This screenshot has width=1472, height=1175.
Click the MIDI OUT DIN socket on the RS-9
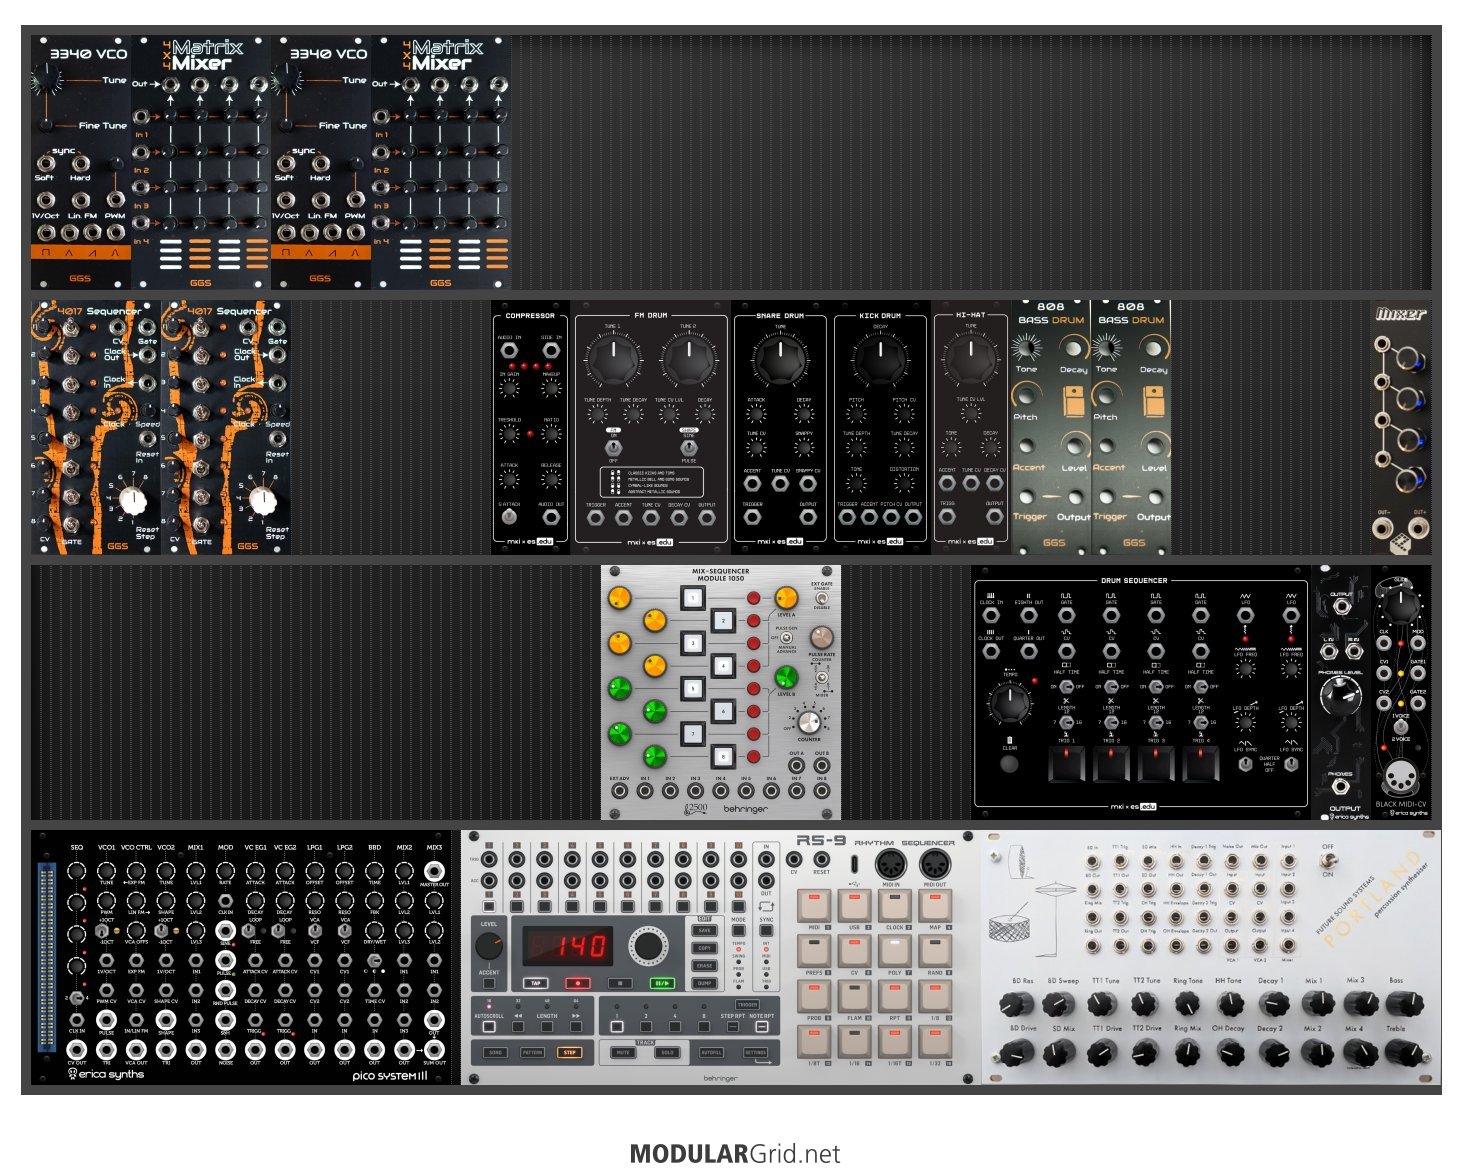tap(934, 864)
